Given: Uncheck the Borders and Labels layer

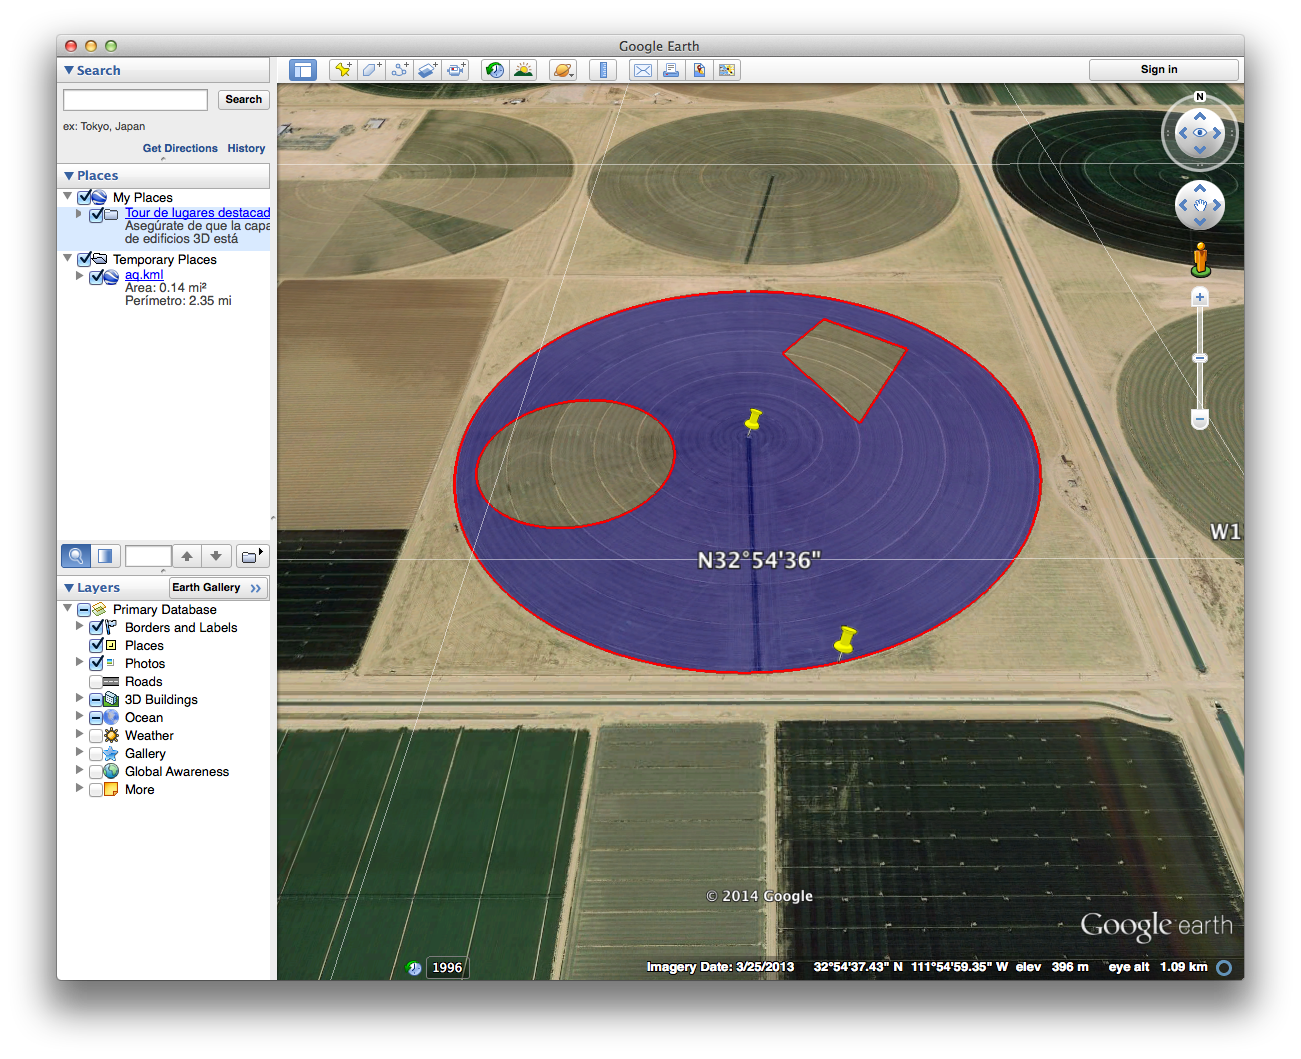Looking at the screenshot, I should [x=96, y=627].
